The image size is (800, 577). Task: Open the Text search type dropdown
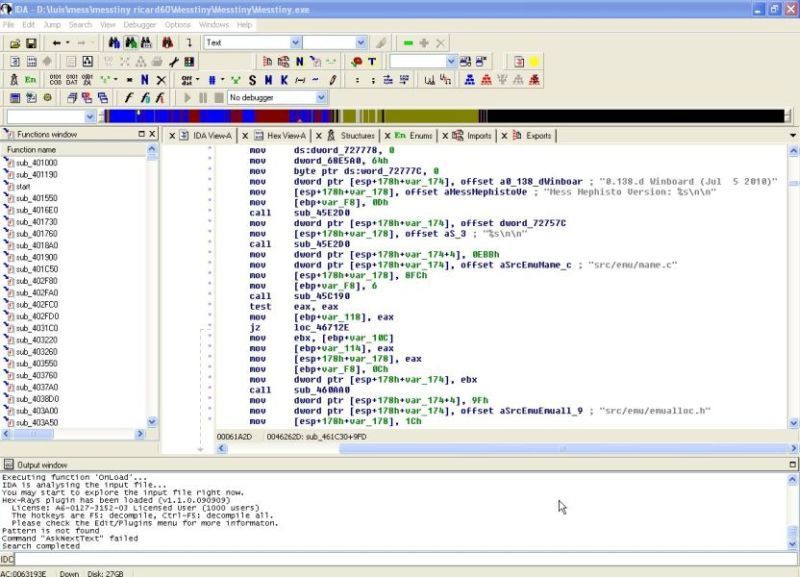295,43
